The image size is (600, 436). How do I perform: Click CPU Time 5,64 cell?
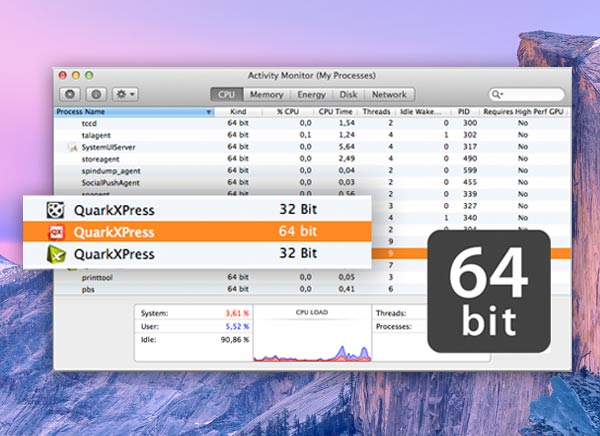coord(346,147)
